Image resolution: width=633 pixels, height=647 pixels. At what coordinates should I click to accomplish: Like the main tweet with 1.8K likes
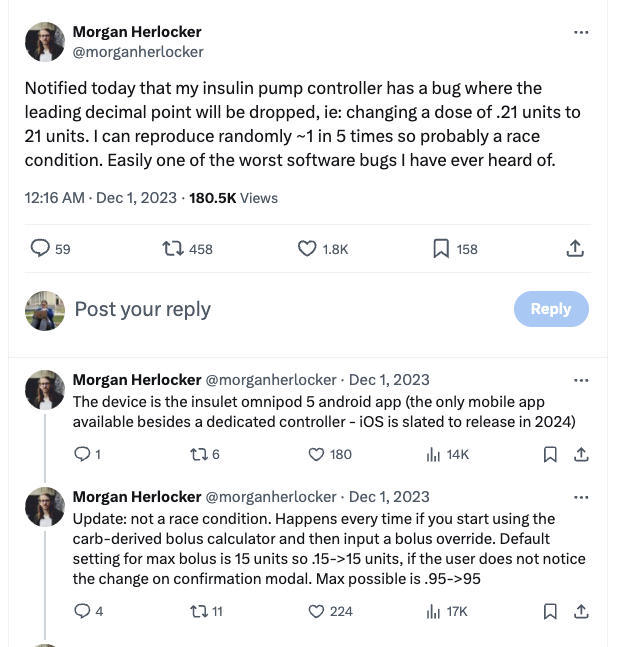308,249
